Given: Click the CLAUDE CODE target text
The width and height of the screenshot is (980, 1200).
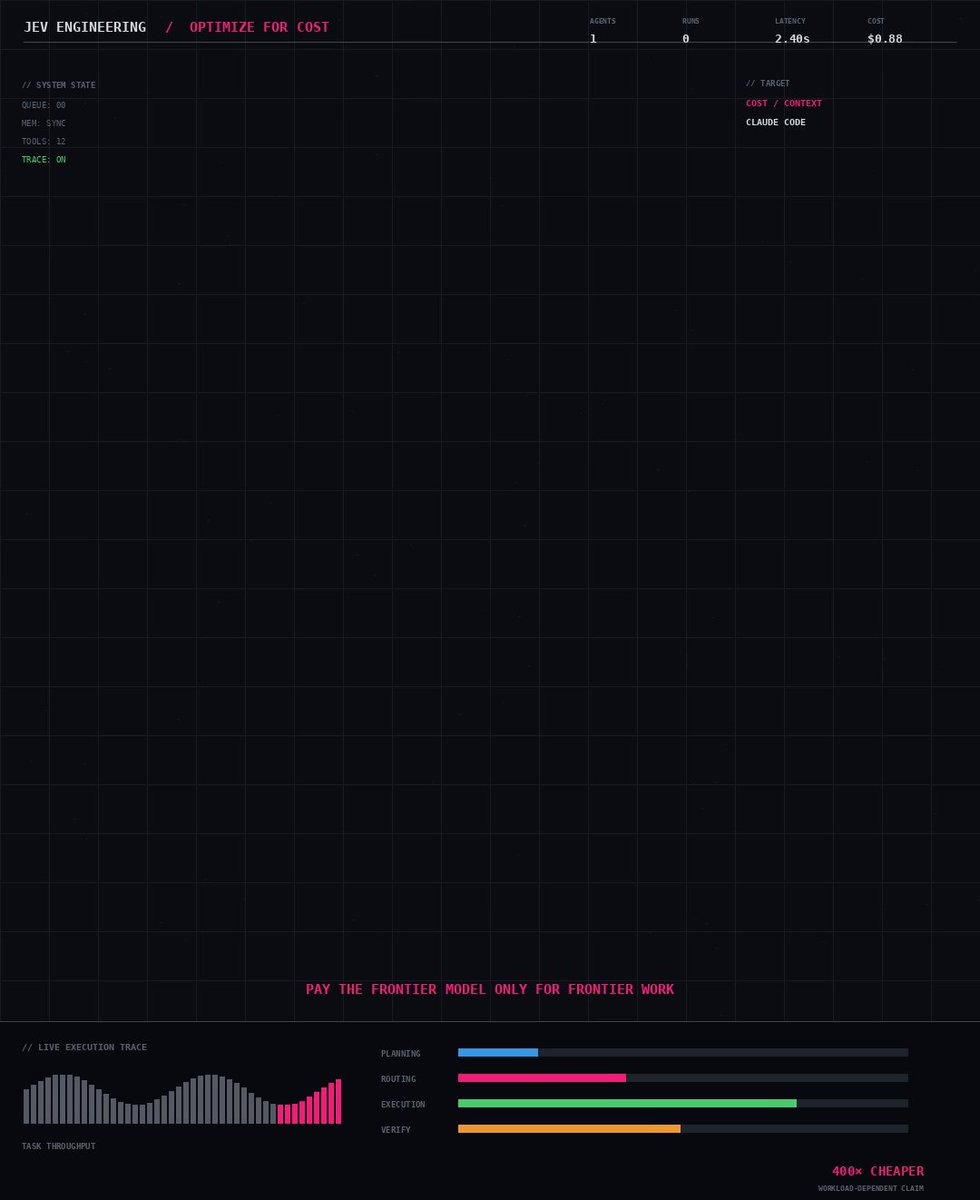Looking at the screenshot, I should coord(776,122).
